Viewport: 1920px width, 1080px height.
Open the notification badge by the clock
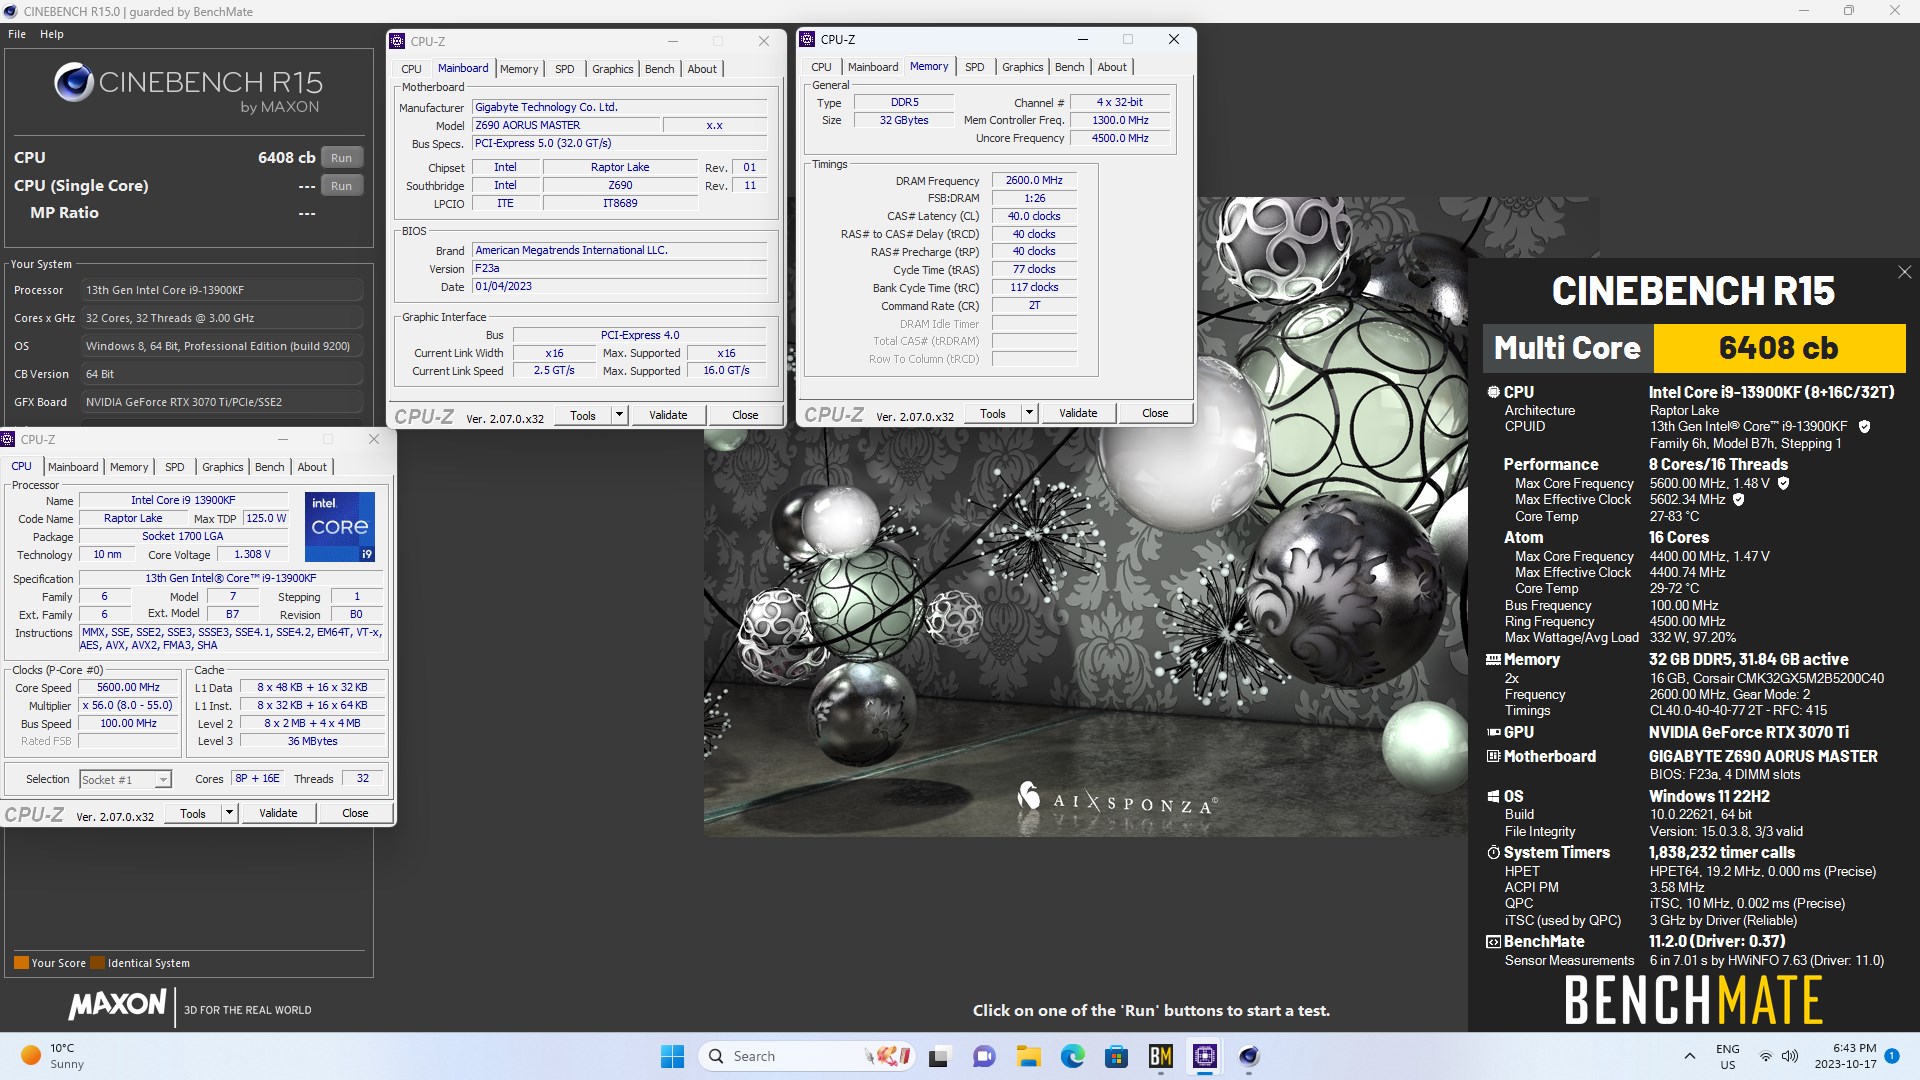pyautogui.click(x=1892, y=1056)
